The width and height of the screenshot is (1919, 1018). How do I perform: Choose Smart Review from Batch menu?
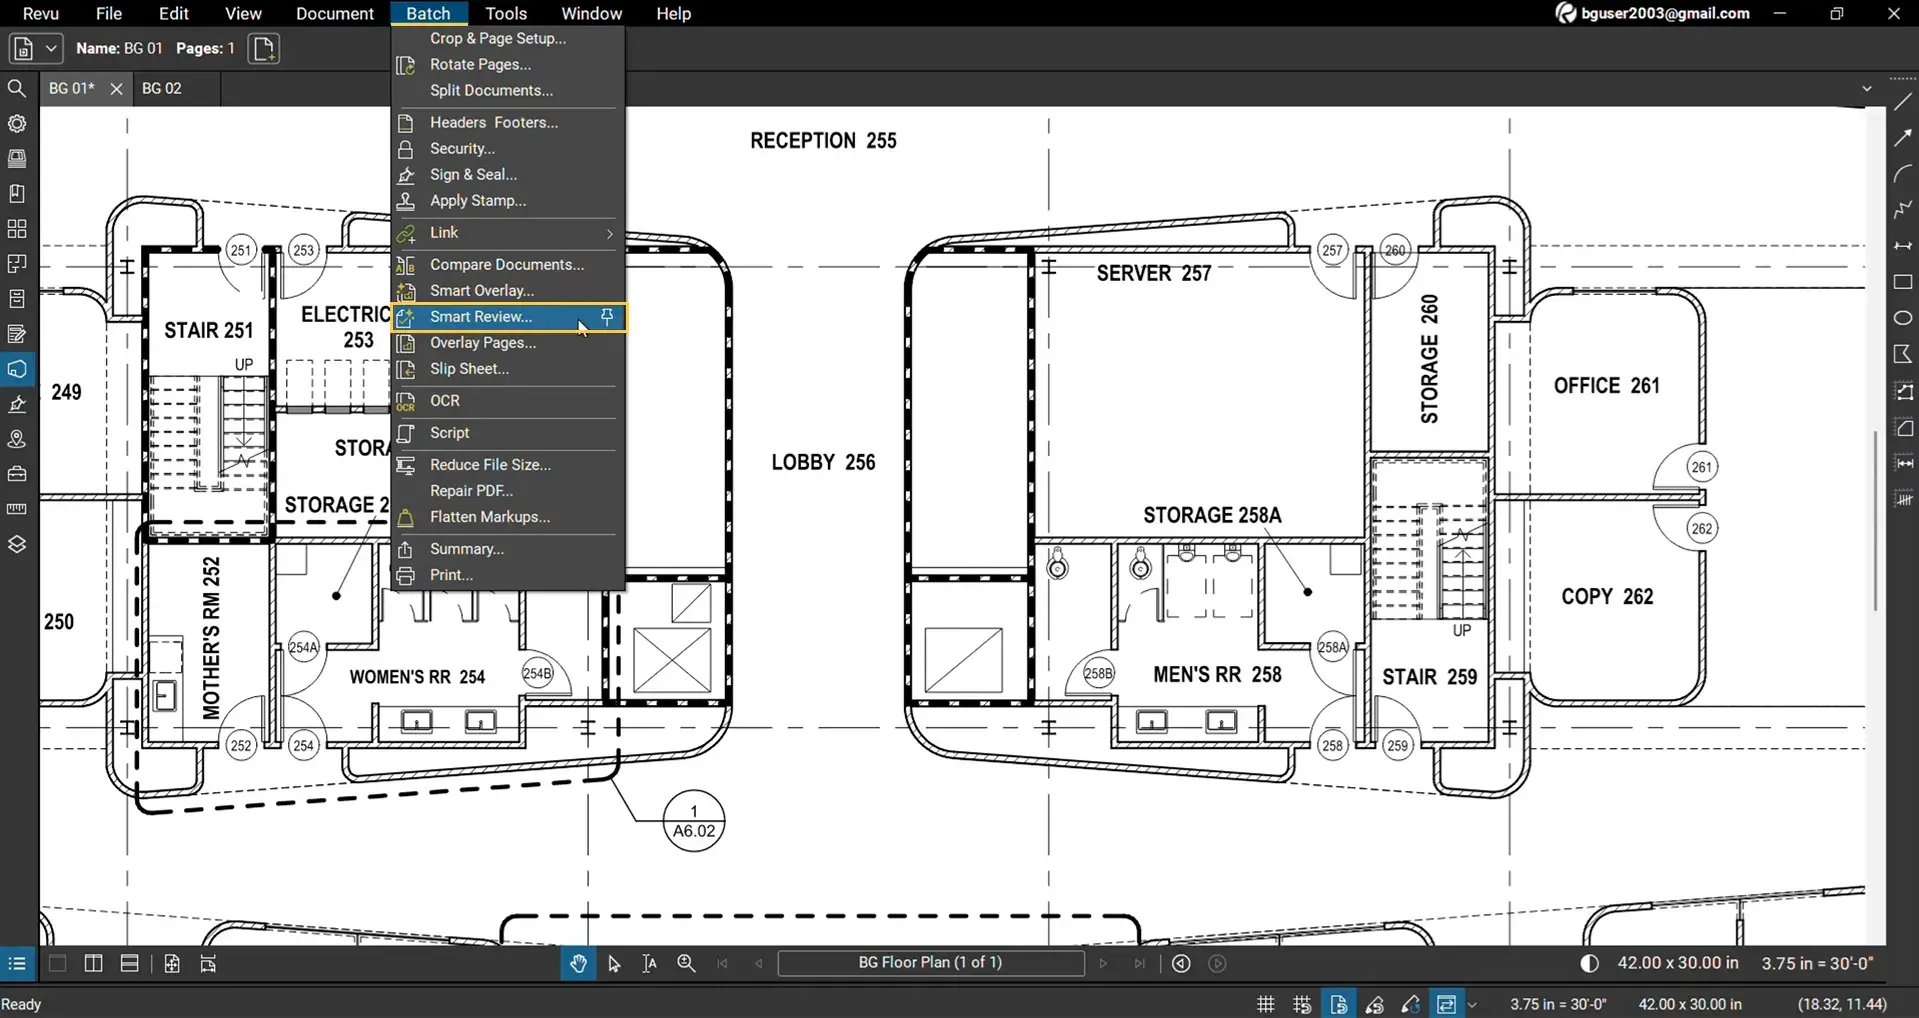coord(508,317)
